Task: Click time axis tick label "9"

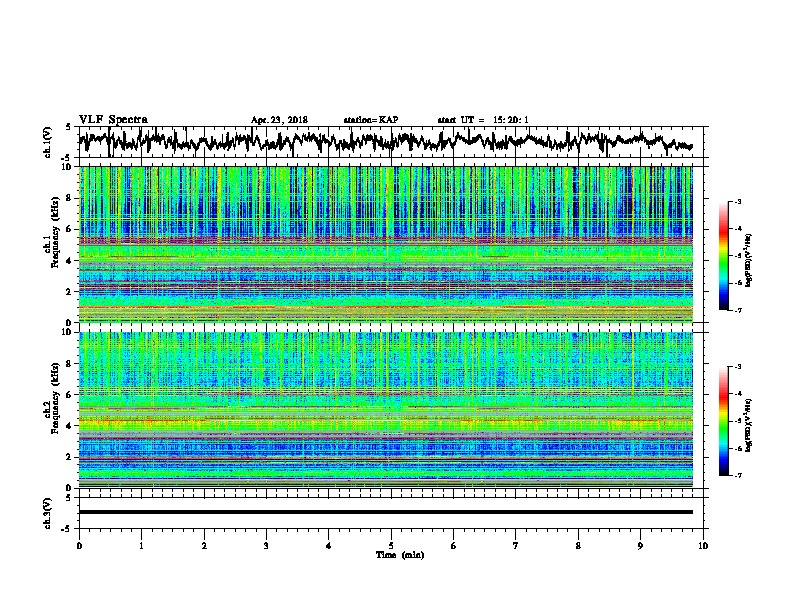Action: coord(640,546)
